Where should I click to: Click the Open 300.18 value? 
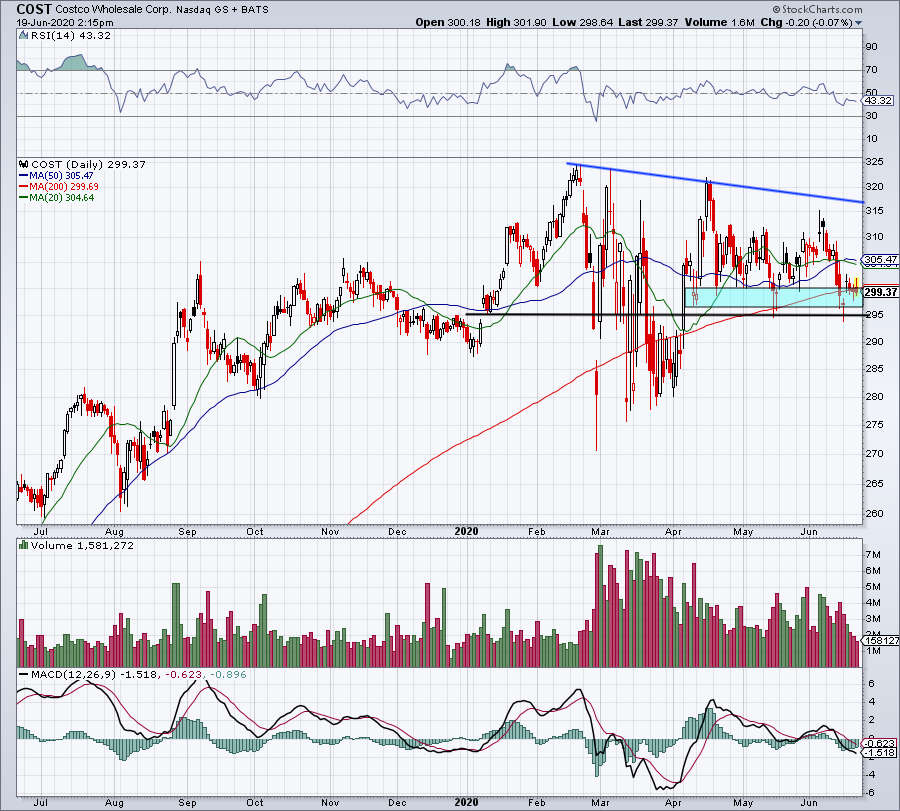tap(448, 22)
